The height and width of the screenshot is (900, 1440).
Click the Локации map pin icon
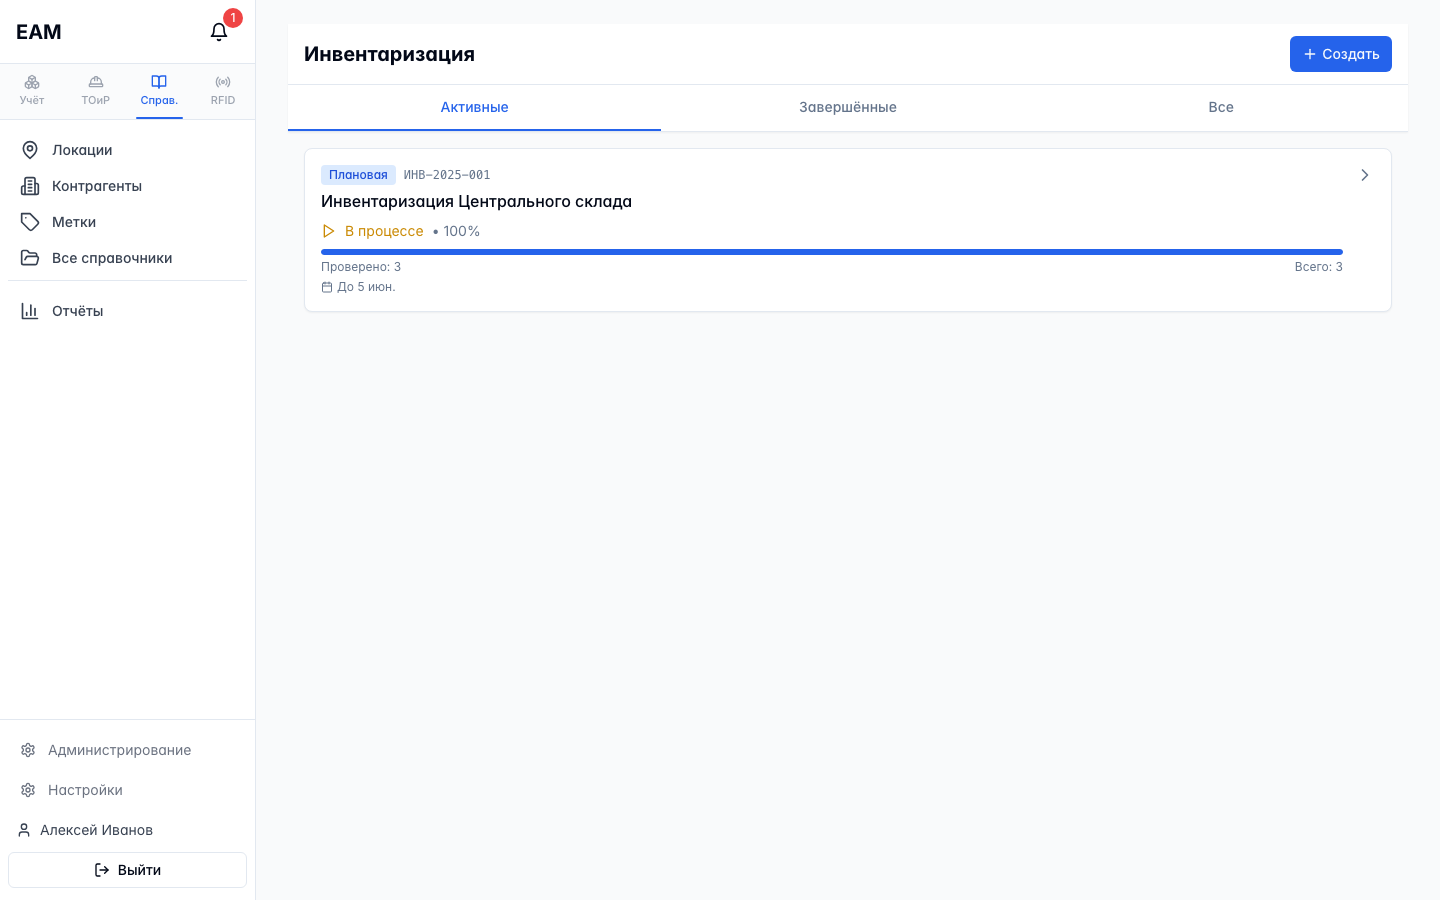click(30, 150)
